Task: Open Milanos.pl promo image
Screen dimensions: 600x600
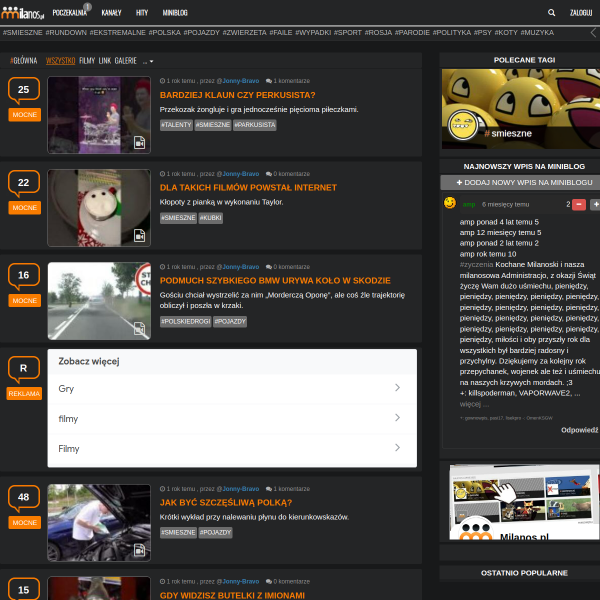Action: pos(524,502)
